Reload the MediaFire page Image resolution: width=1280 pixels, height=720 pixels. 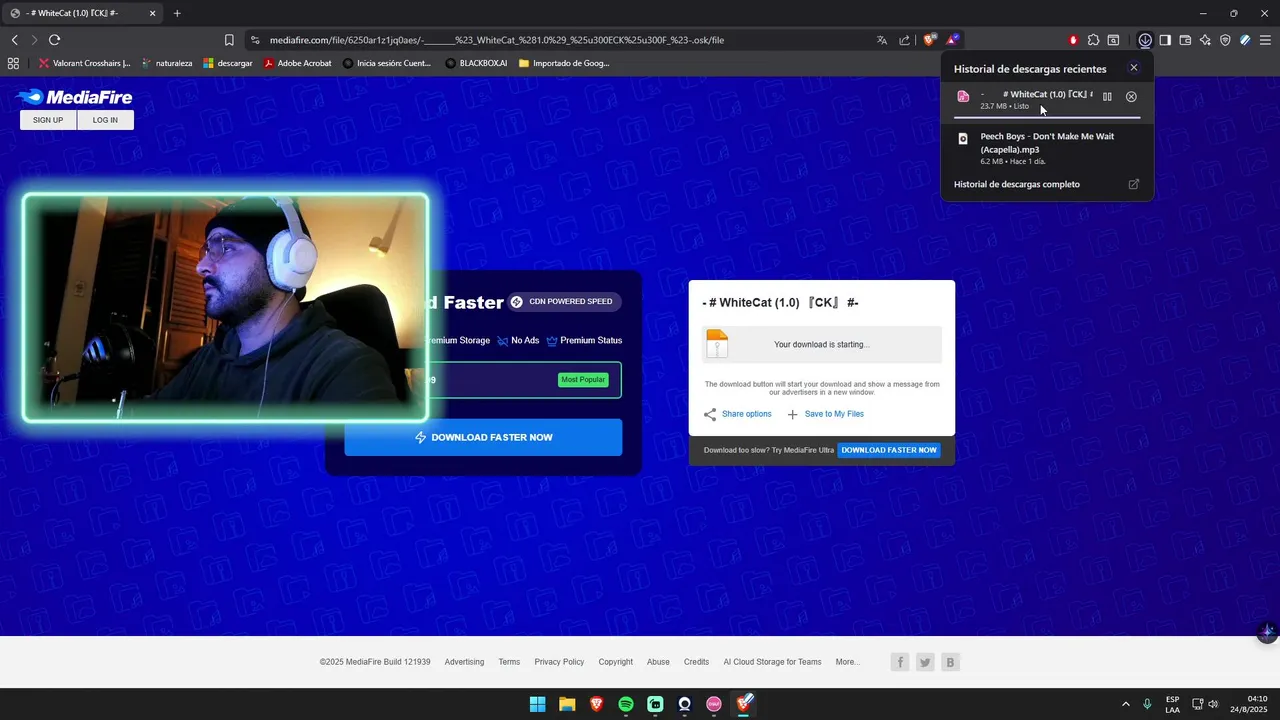pyautogui.click(x=54, y=40)
